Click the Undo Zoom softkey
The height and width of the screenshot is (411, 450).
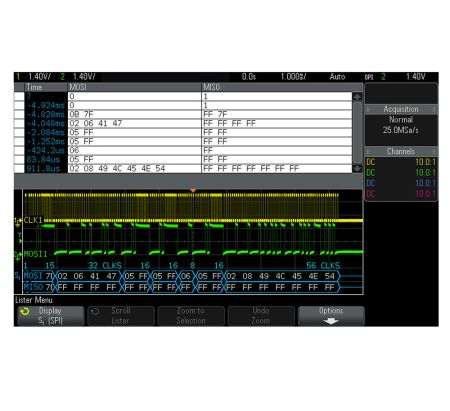point(261,316)
